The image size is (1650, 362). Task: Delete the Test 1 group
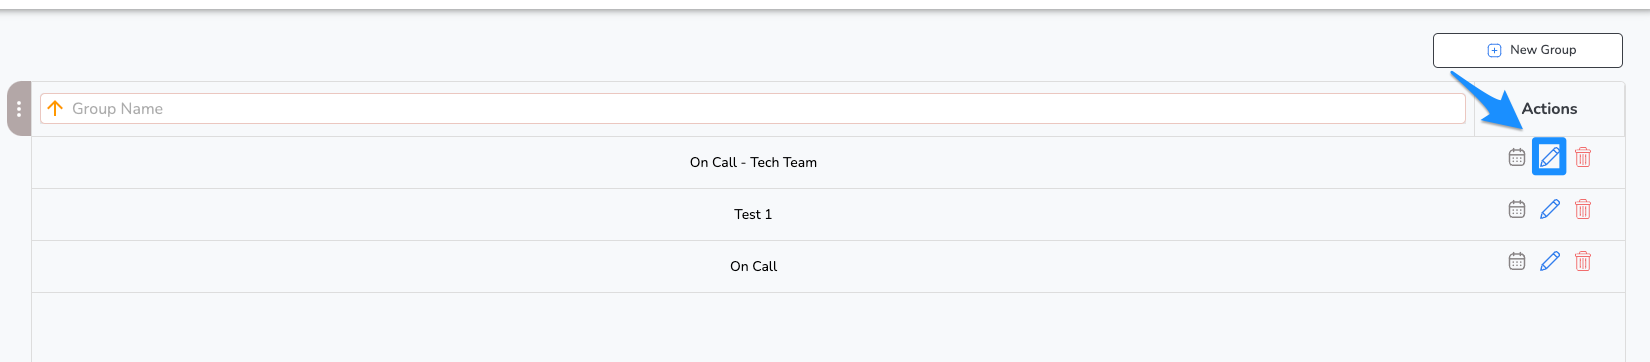1583,209
